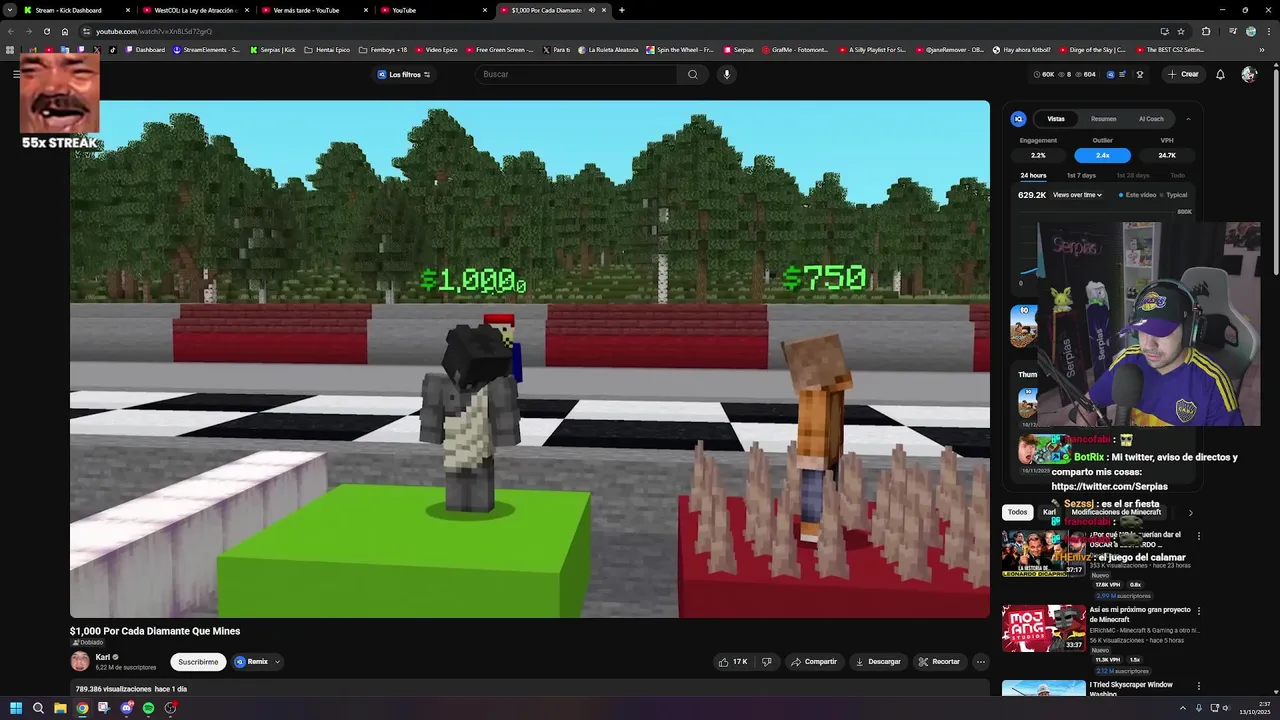
Task: Click the Suscribirme button
Action: click(198, 662)
